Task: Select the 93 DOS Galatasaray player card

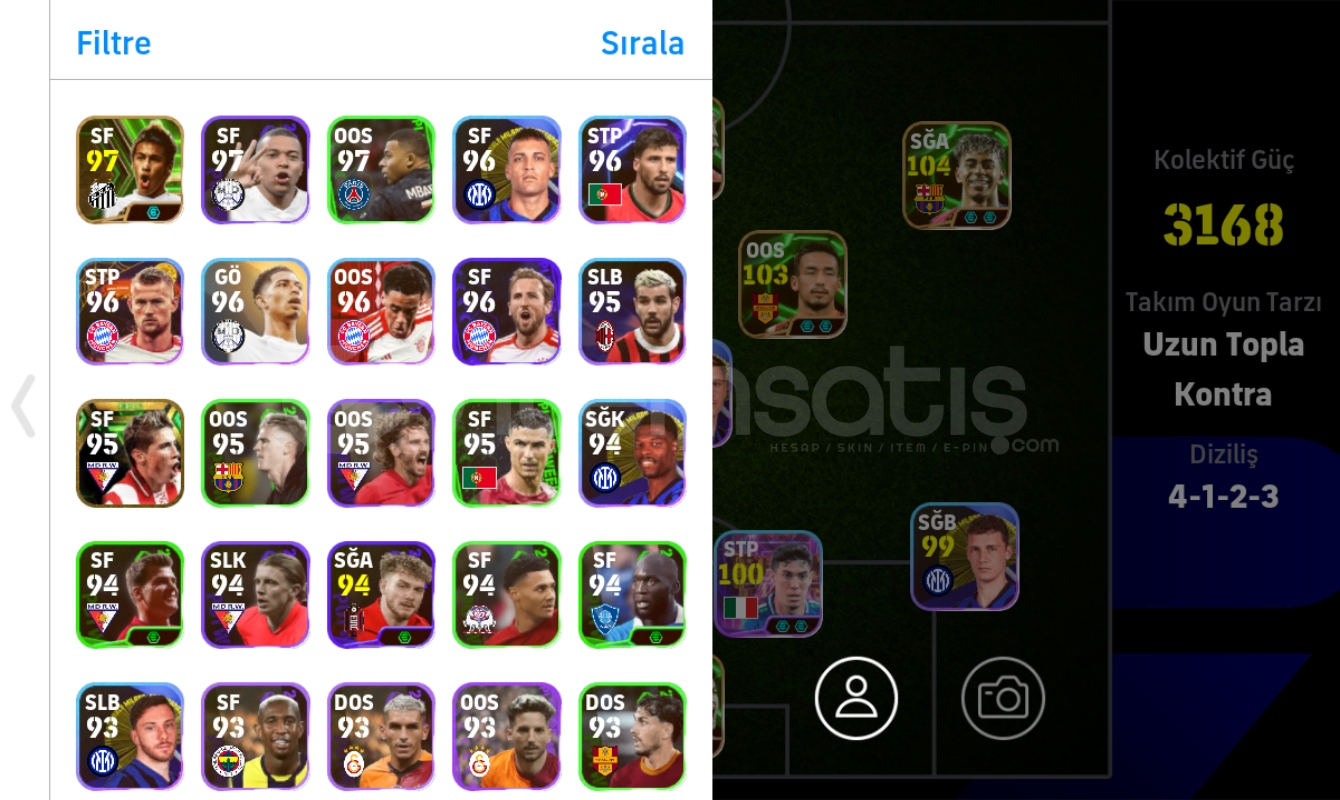Action: pos(381,737)
